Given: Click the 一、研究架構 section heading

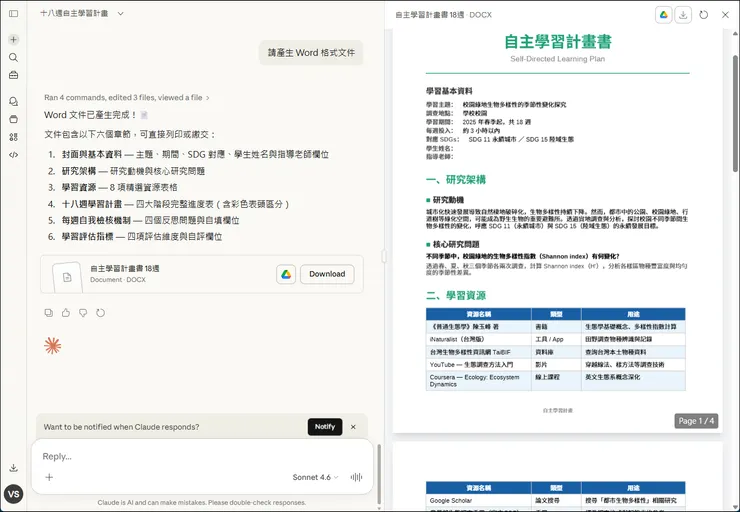Looking at the screenshot, I should pyautogui.click(x=456, y=180).
